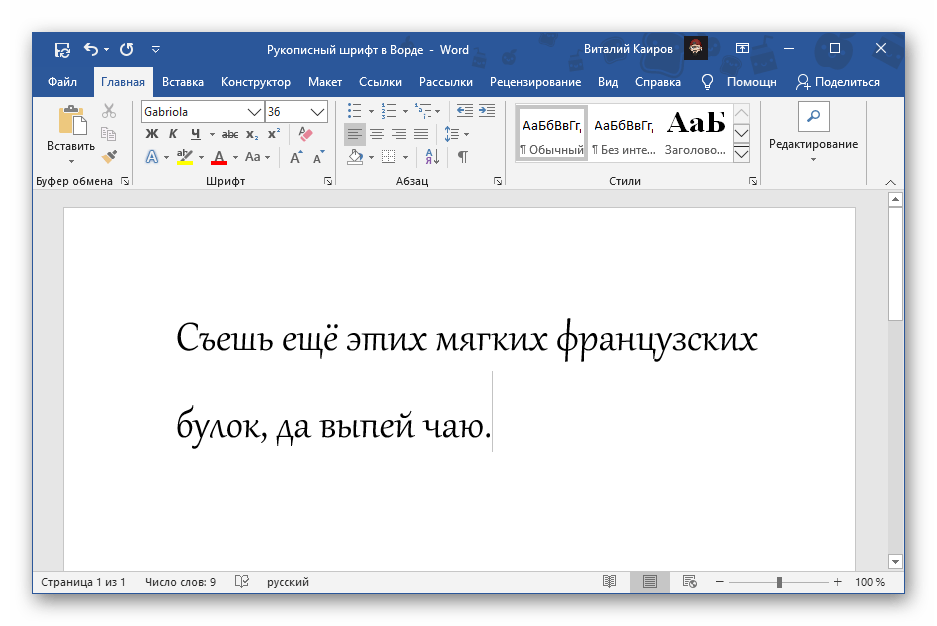Open the Gabriola font name dropdown
Image resolution: width=937 pixels, height=626 pixels.
click(254, 112)
